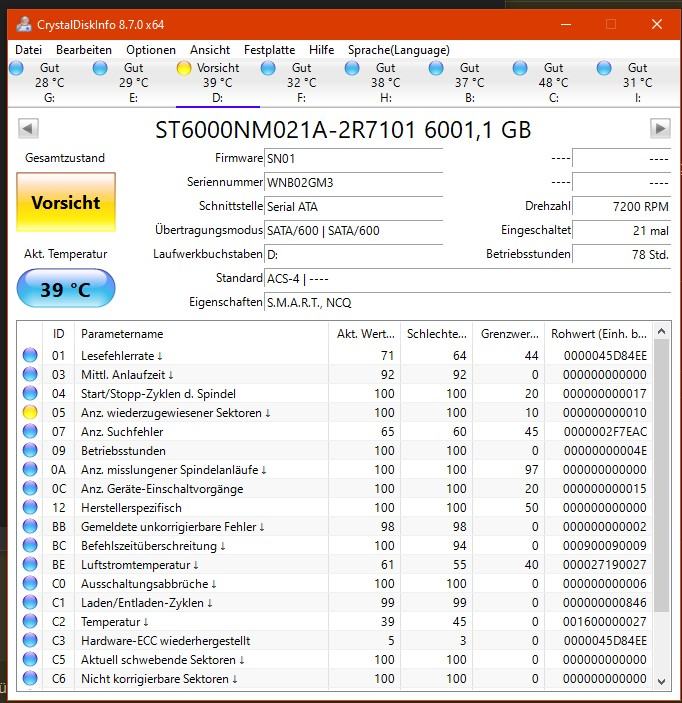This screenshot has width=682, height=703.
Task: Click the status icon for Hardware-ECC wiederhergestellt
Action: click(x=30, y=640)
